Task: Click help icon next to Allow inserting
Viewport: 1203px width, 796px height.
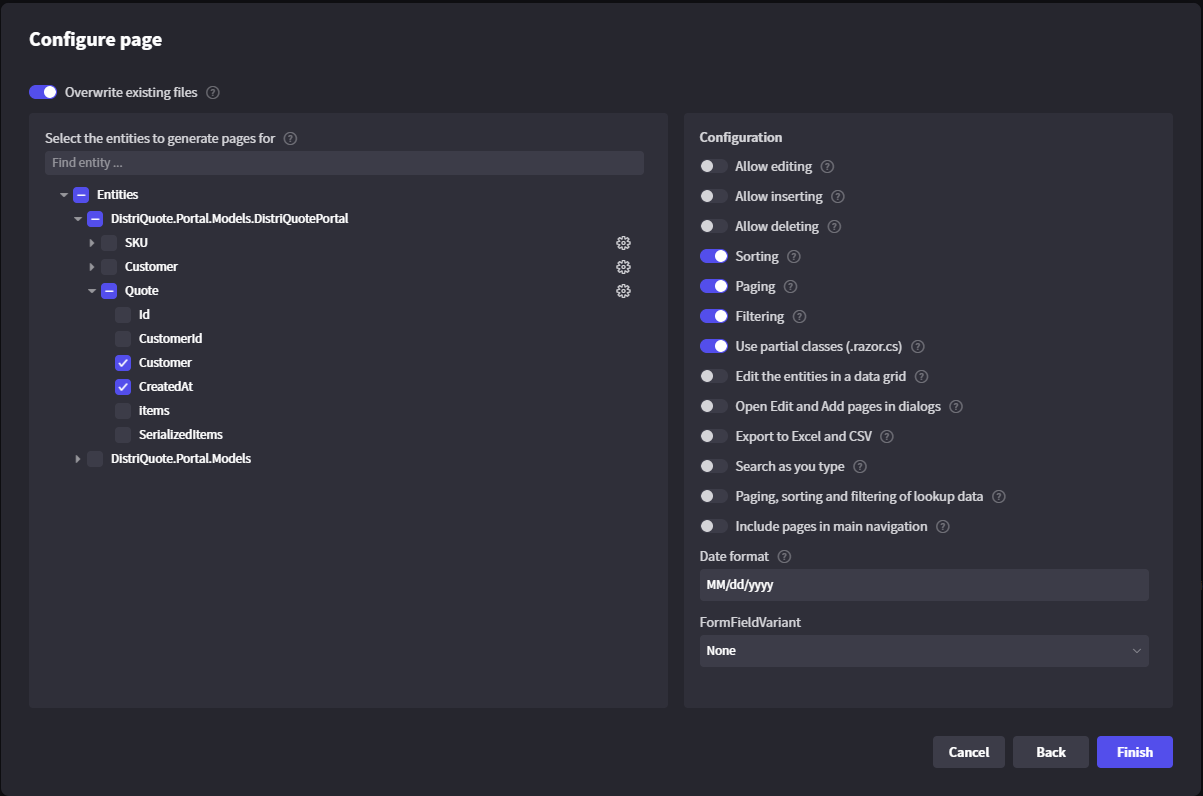Action: 838,197
